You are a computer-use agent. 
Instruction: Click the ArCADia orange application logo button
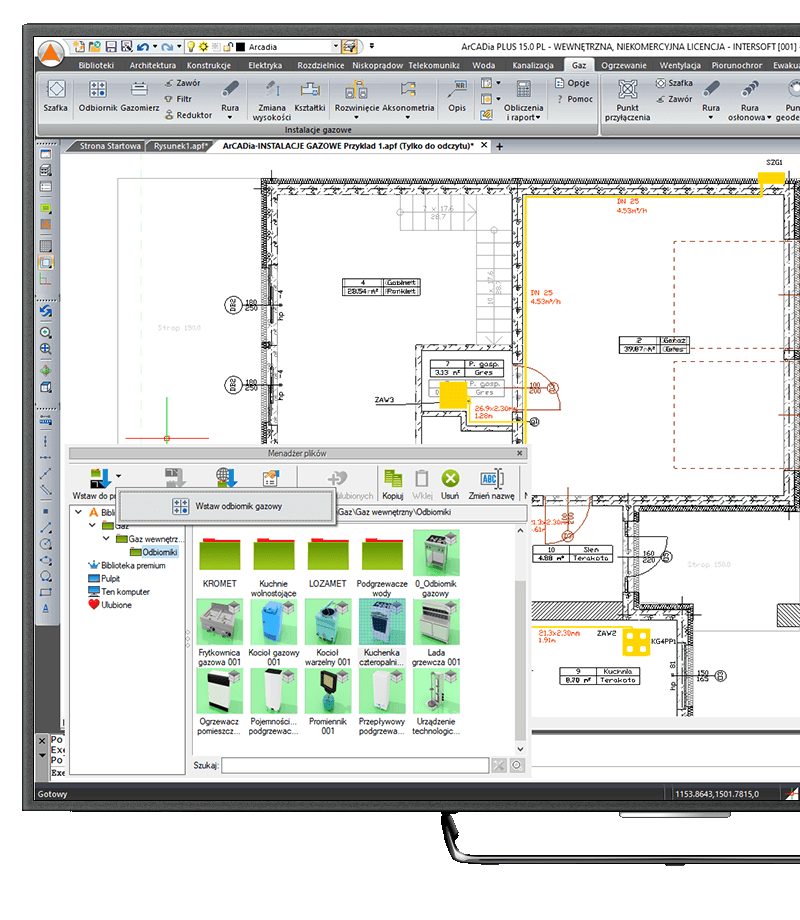51,53
